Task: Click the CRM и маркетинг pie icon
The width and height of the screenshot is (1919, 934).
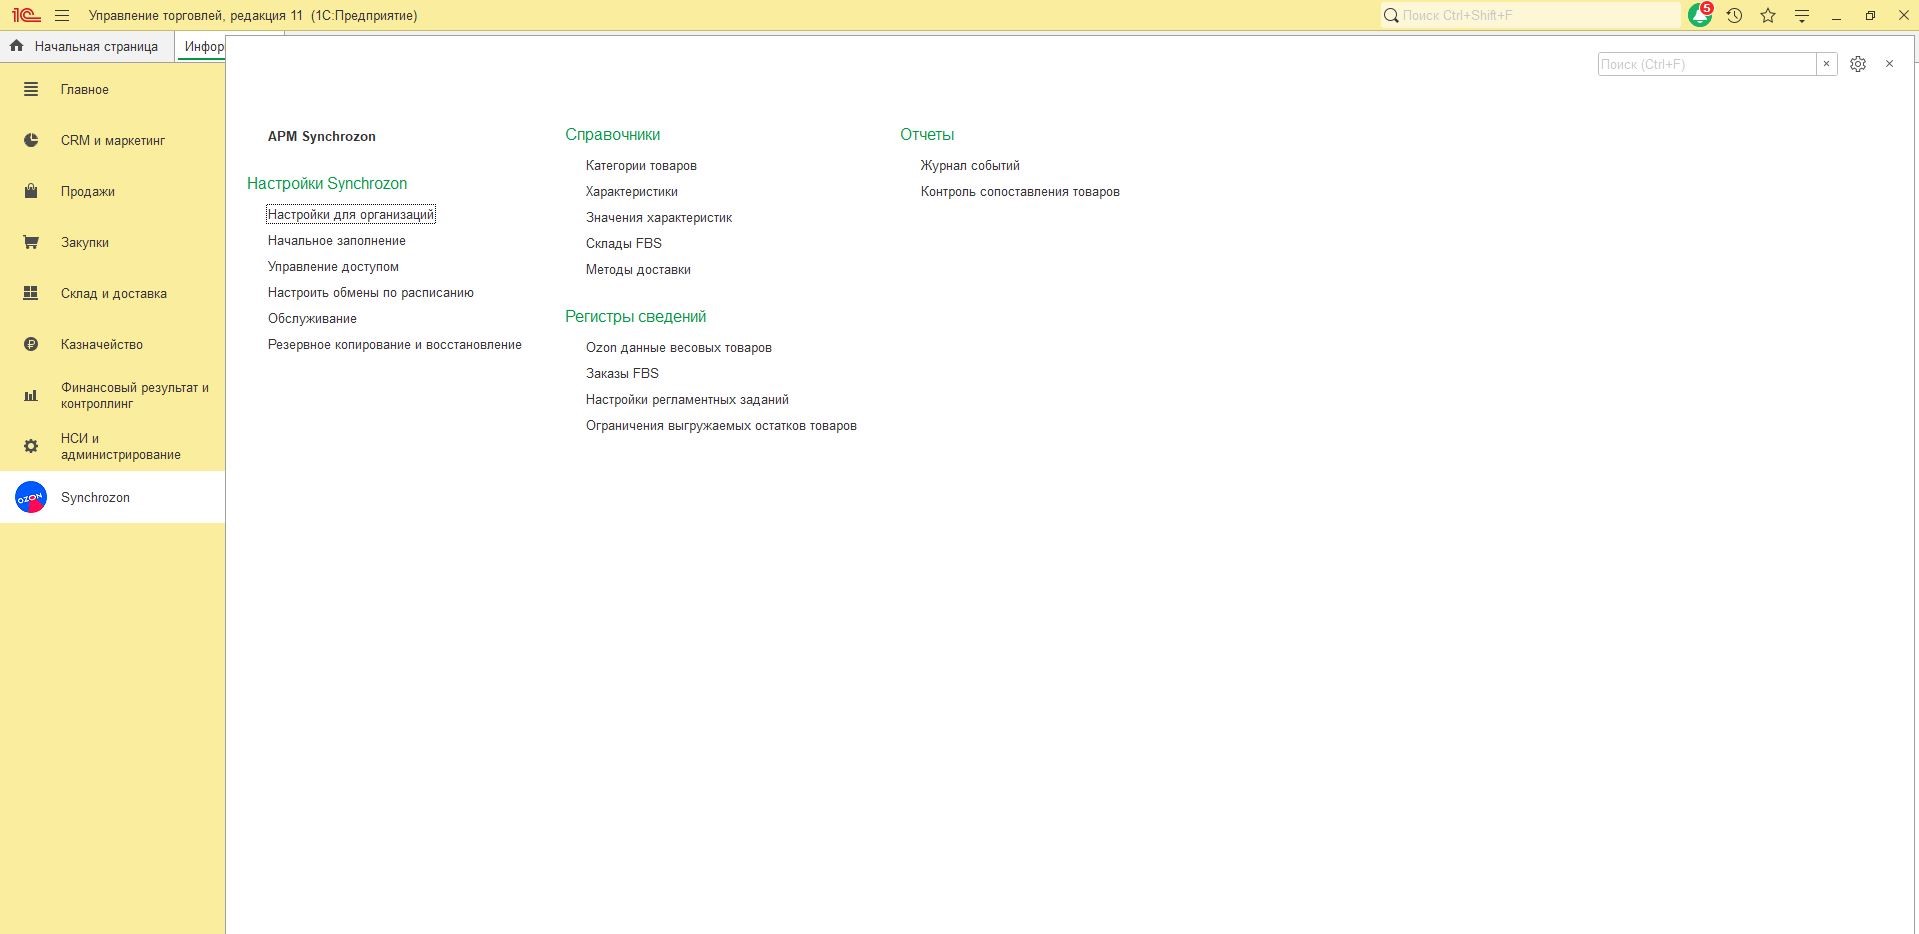Action: [31, 140]
